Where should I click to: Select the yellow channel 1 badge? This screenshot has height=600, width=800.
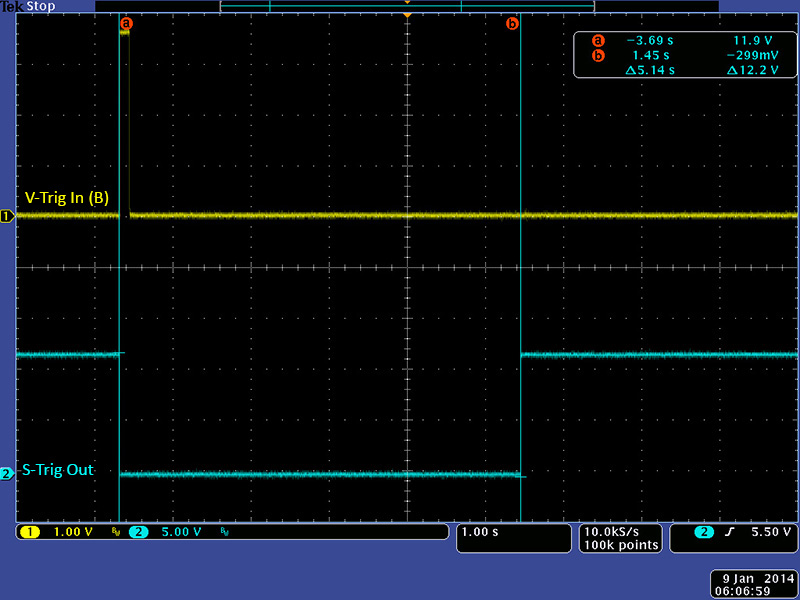coord(29,532)
